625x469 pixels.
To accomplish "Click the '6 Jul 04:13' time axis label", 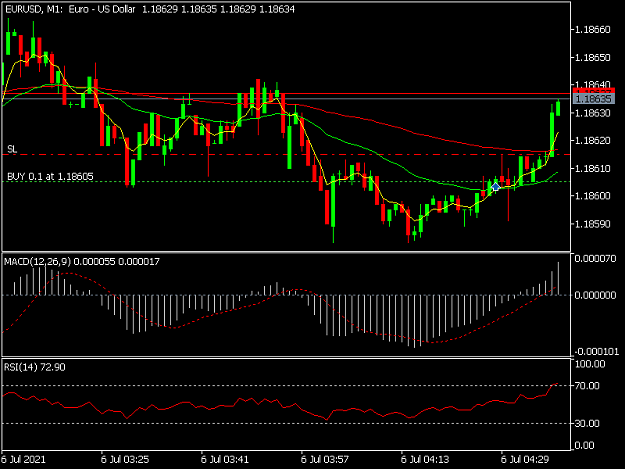I will pos(425,459).
